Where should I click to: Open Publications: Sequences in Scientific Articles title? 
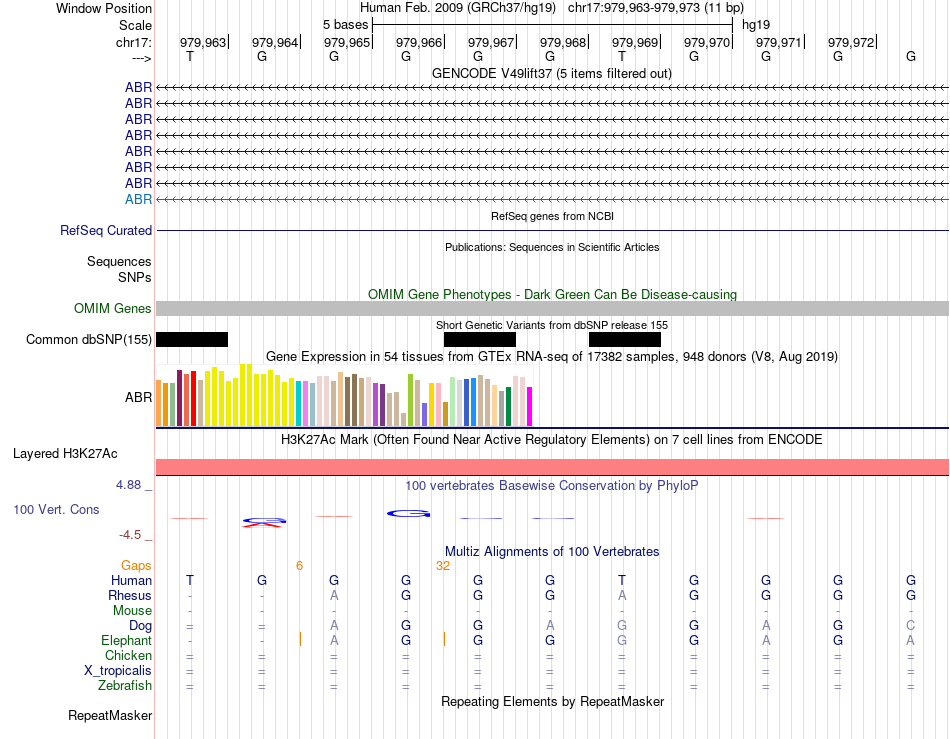(552, 247)
